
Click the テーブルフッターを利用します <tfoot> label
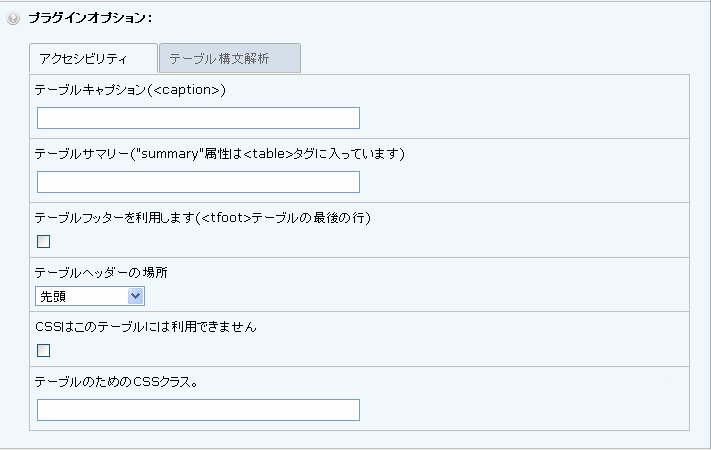coord(203,218)
